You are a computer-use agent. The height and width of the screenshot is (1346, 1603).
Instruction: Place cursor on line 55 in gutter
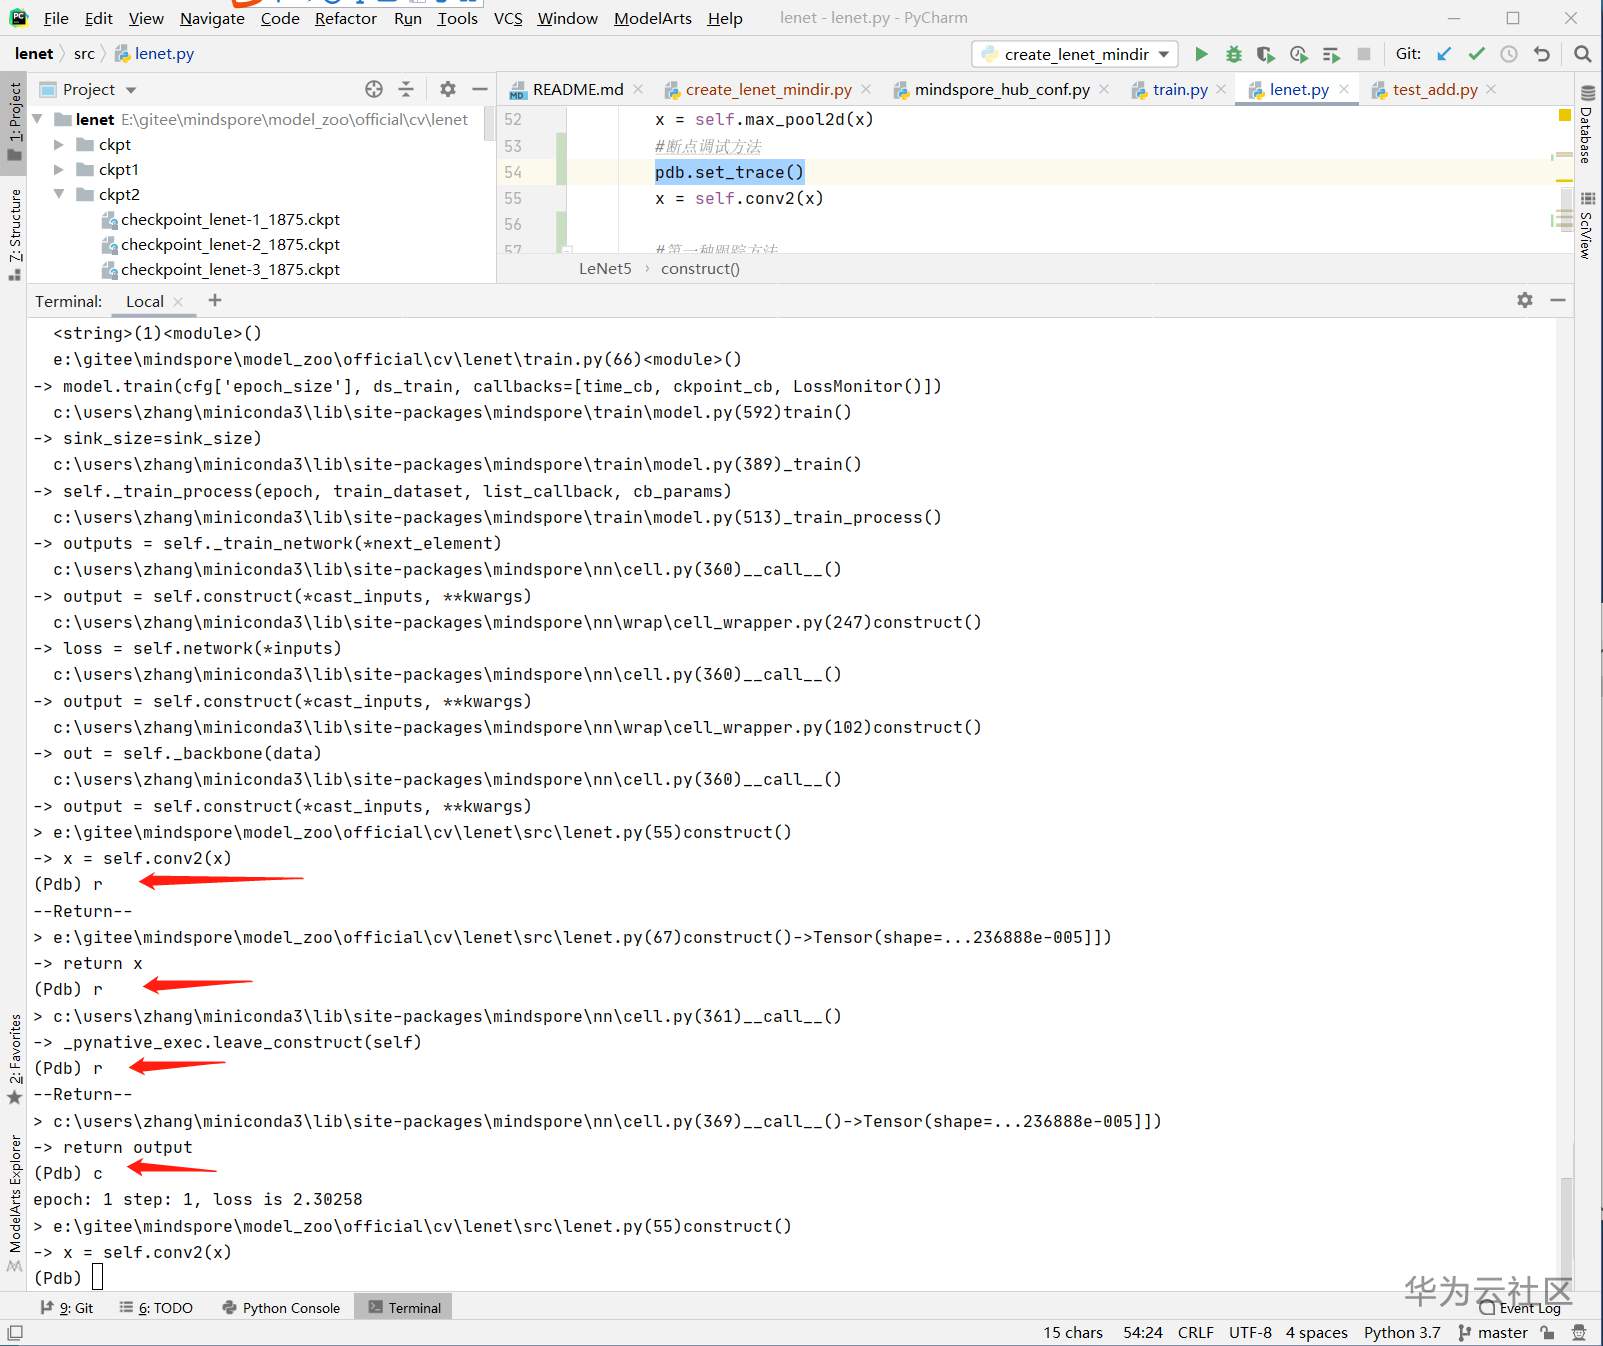[513, 198]
